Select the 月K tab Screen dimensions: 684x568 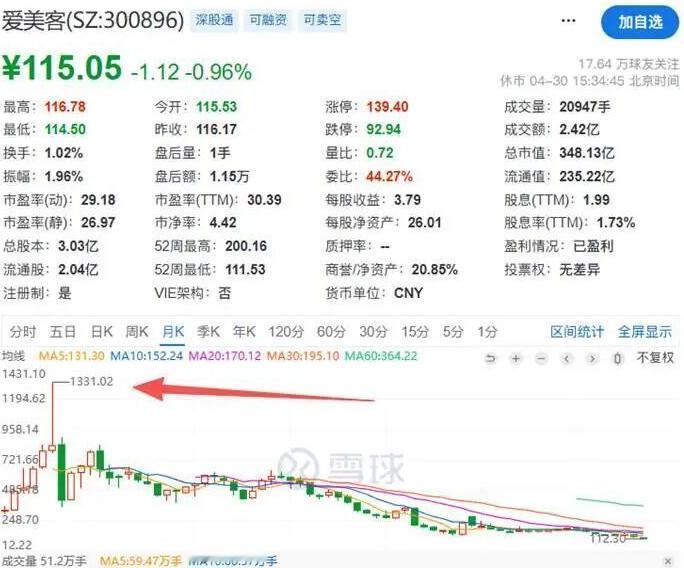click(173, 332)
